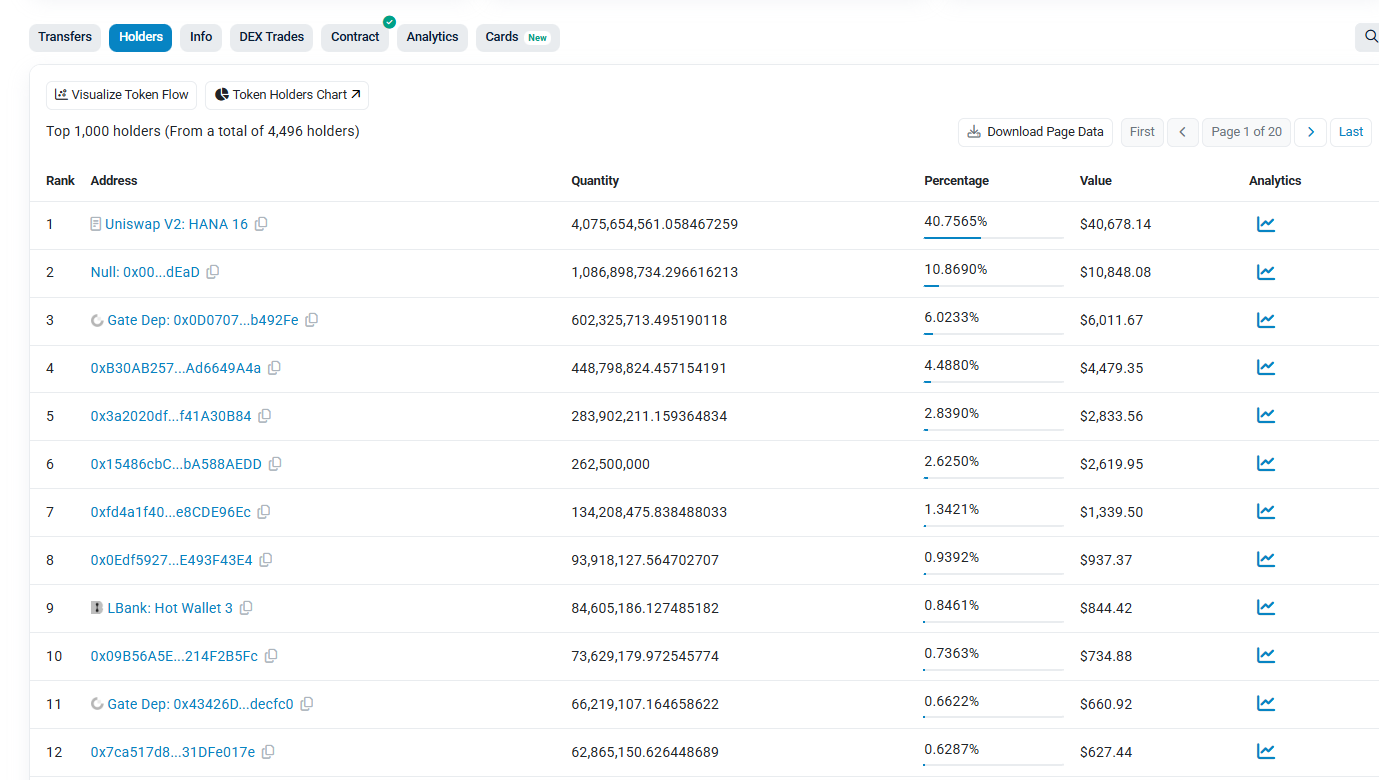Viewport: 1379px width, 780px height.
Task: Switch to the Transfers tab
Action: click(x=65, y=38)
